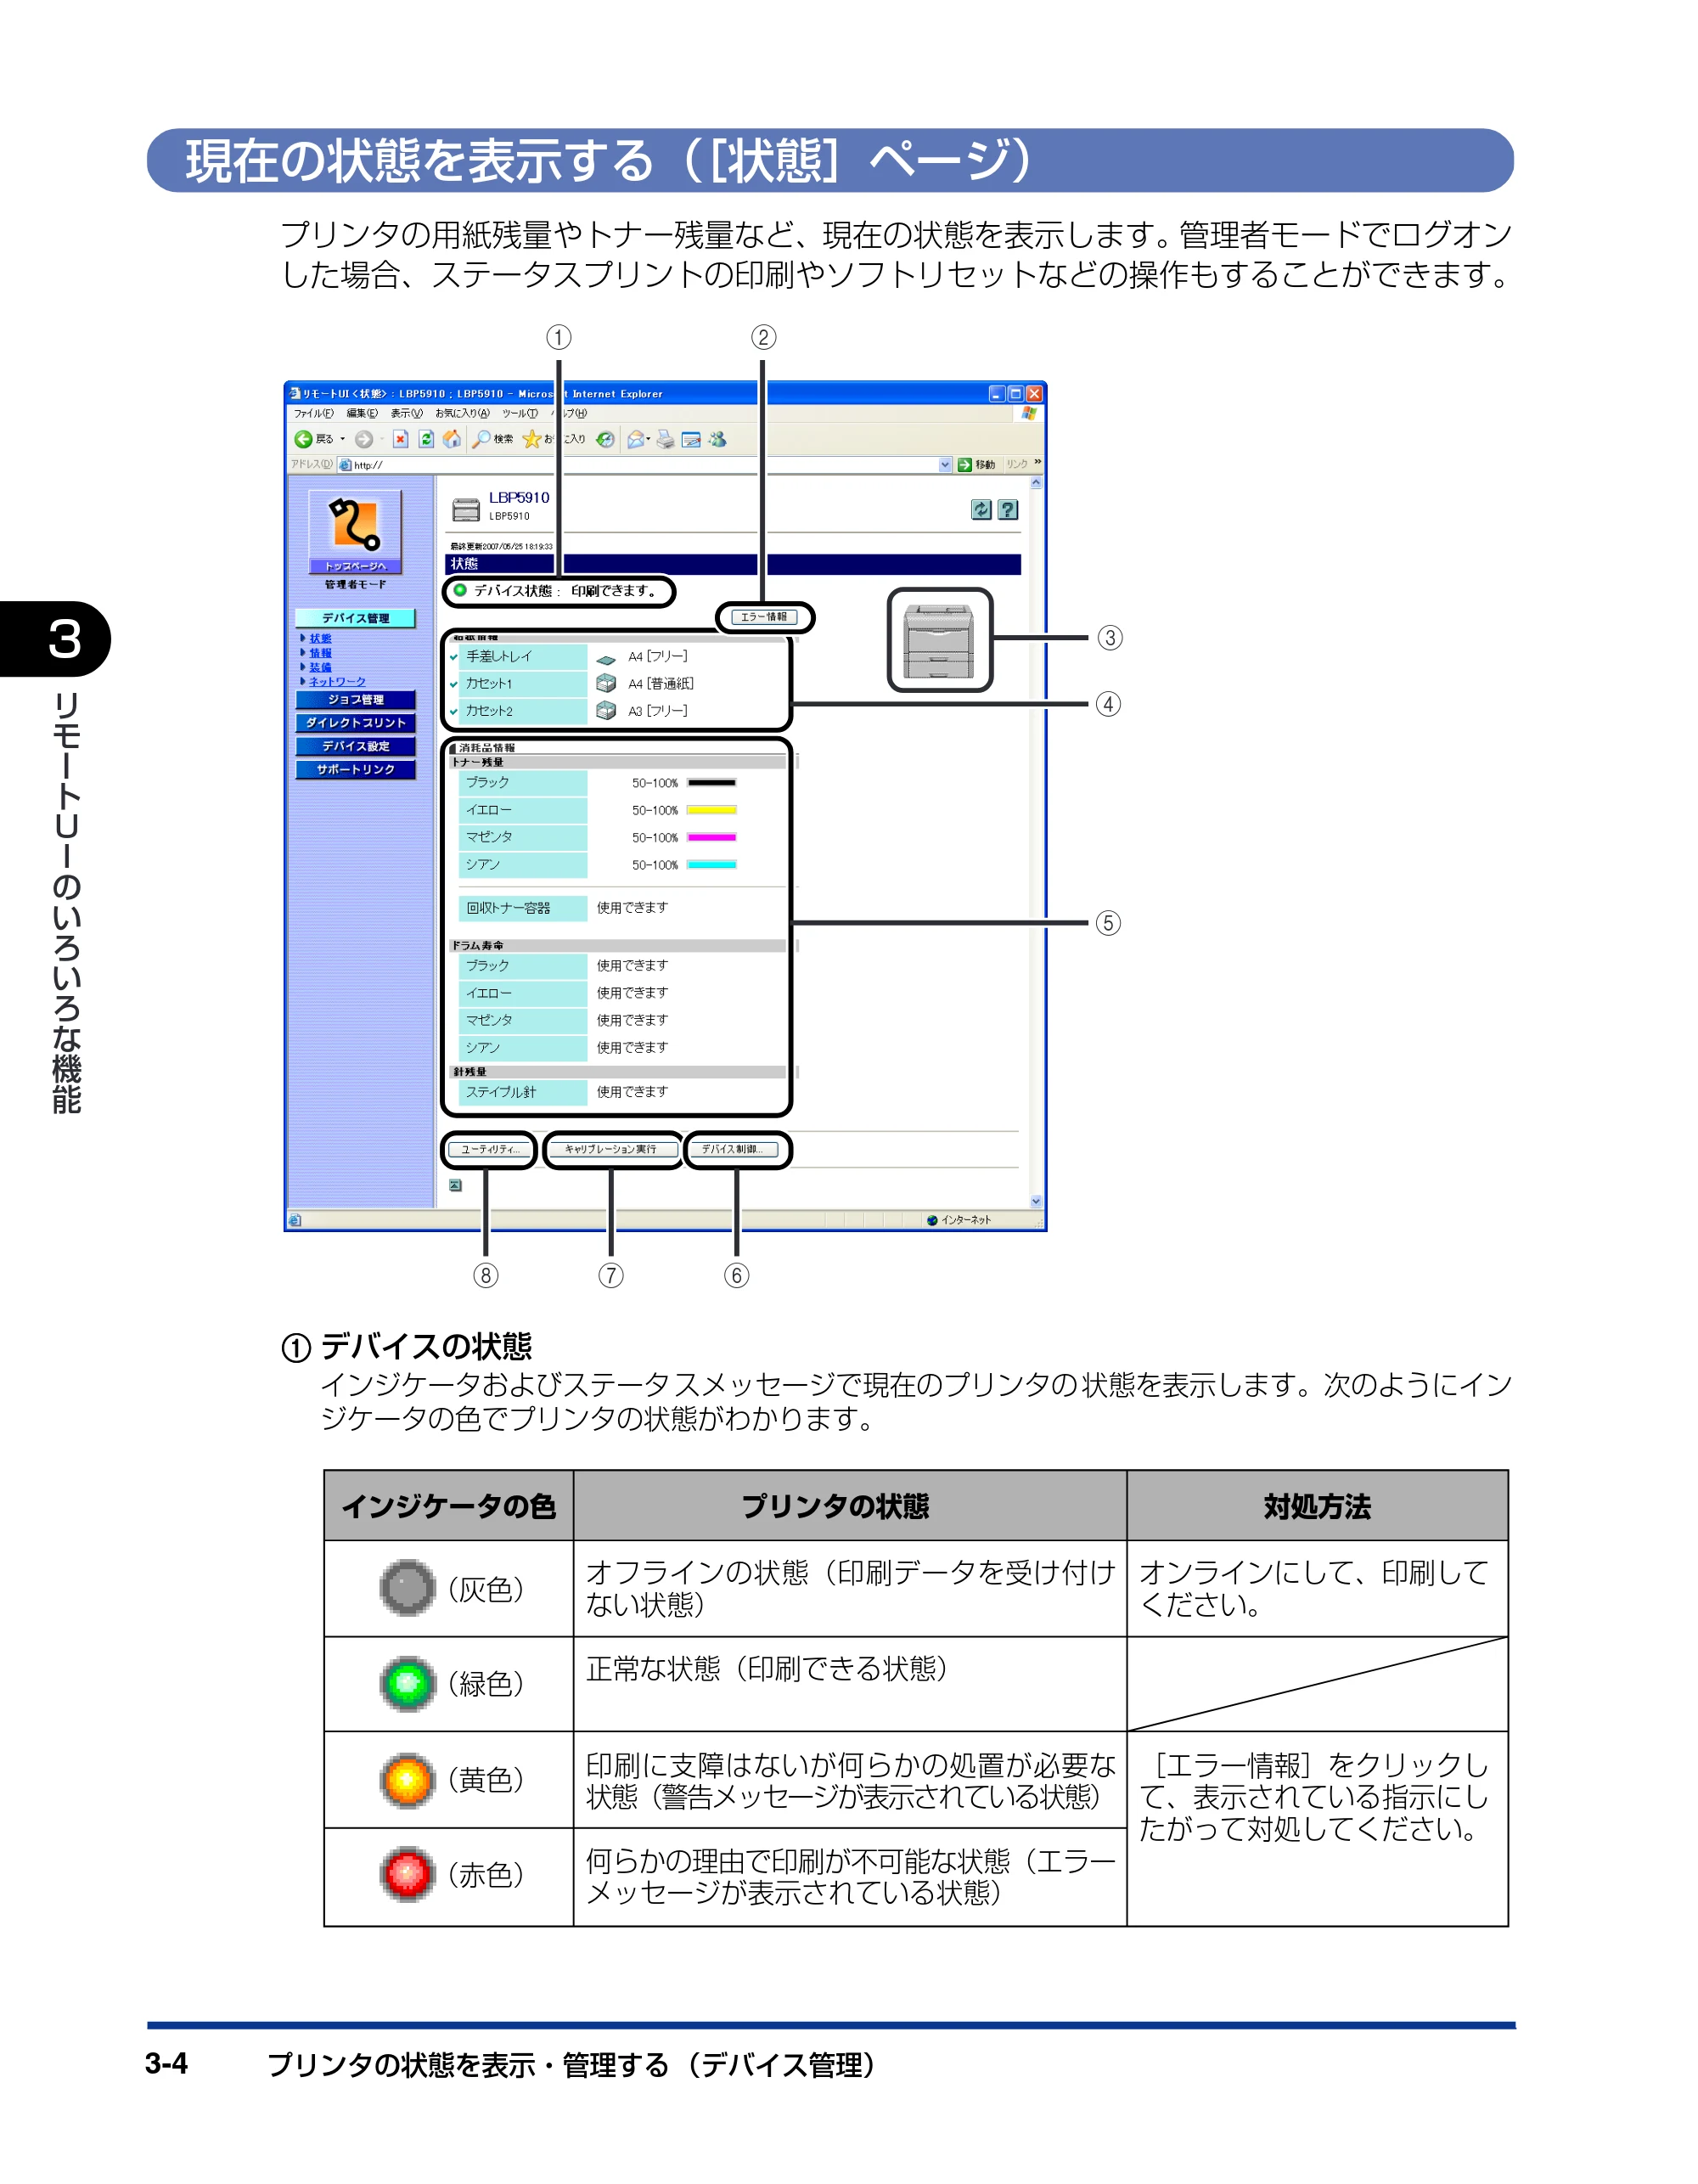1698x2184 pixels.
Task: Select the ジョブ管理 sidebar menu
Action: (355, 700)
